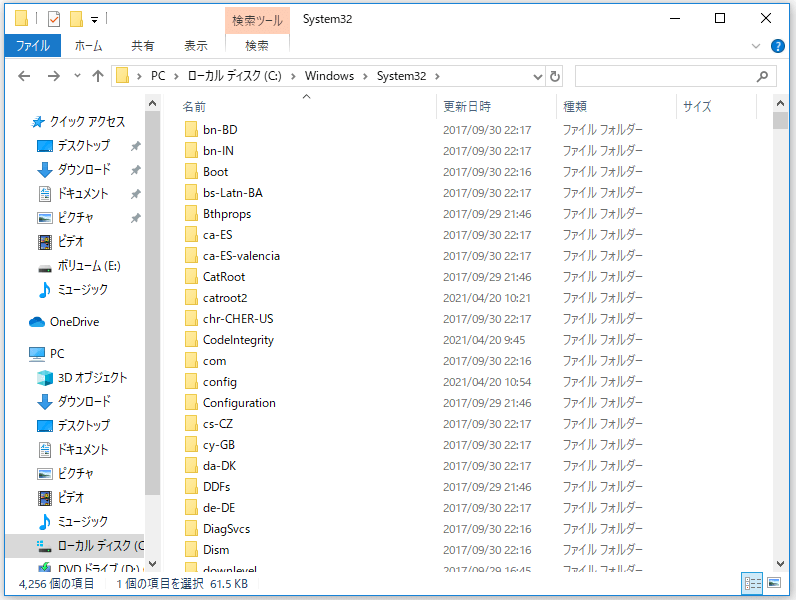This screenshot has height=600, width=796.
Task: Select 3D オブジェクト in navigation pane
Action: (90, 378)
